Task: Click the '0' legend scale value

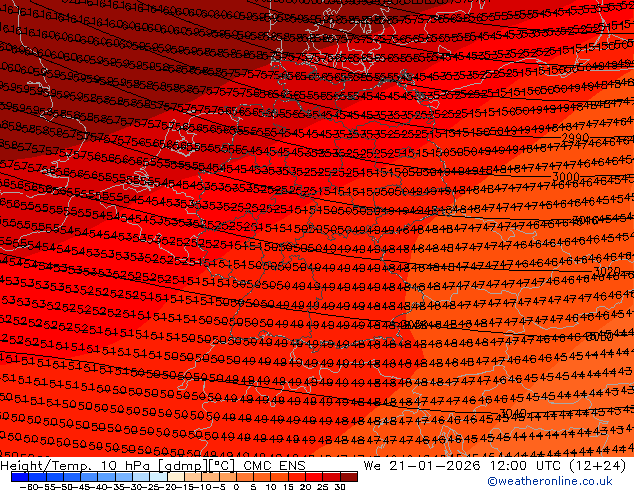Action: [236, 487]
